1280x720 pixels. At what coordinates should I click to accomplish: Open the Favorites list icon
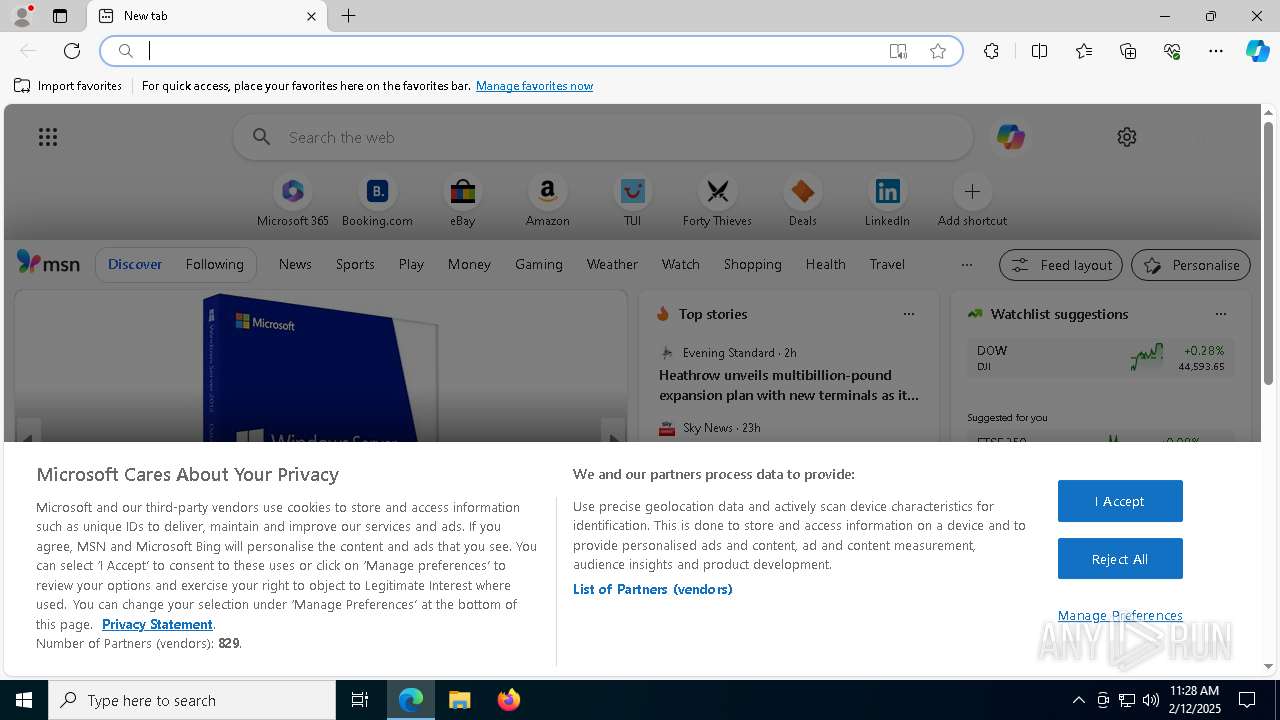pyautogui.click(x=1084, y=51)
